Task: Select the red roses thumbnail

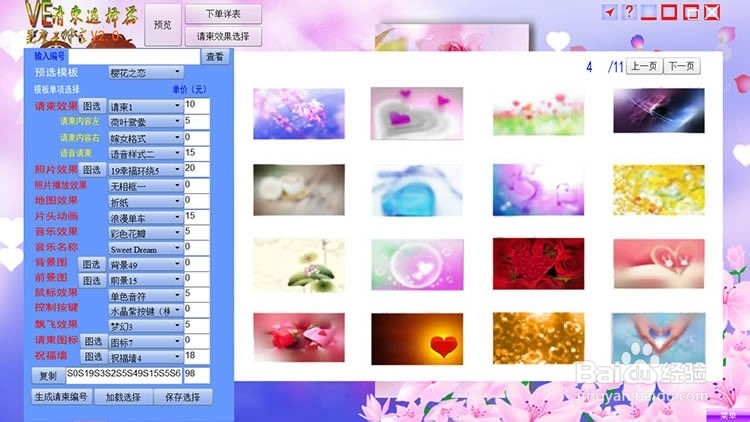Action: coord(539,264)
